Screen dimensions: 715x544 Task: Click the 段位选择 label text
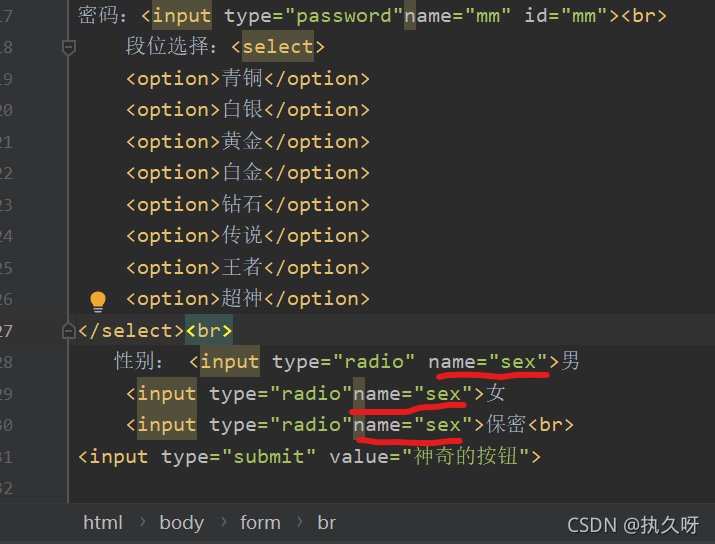click(x=171, y=47)
